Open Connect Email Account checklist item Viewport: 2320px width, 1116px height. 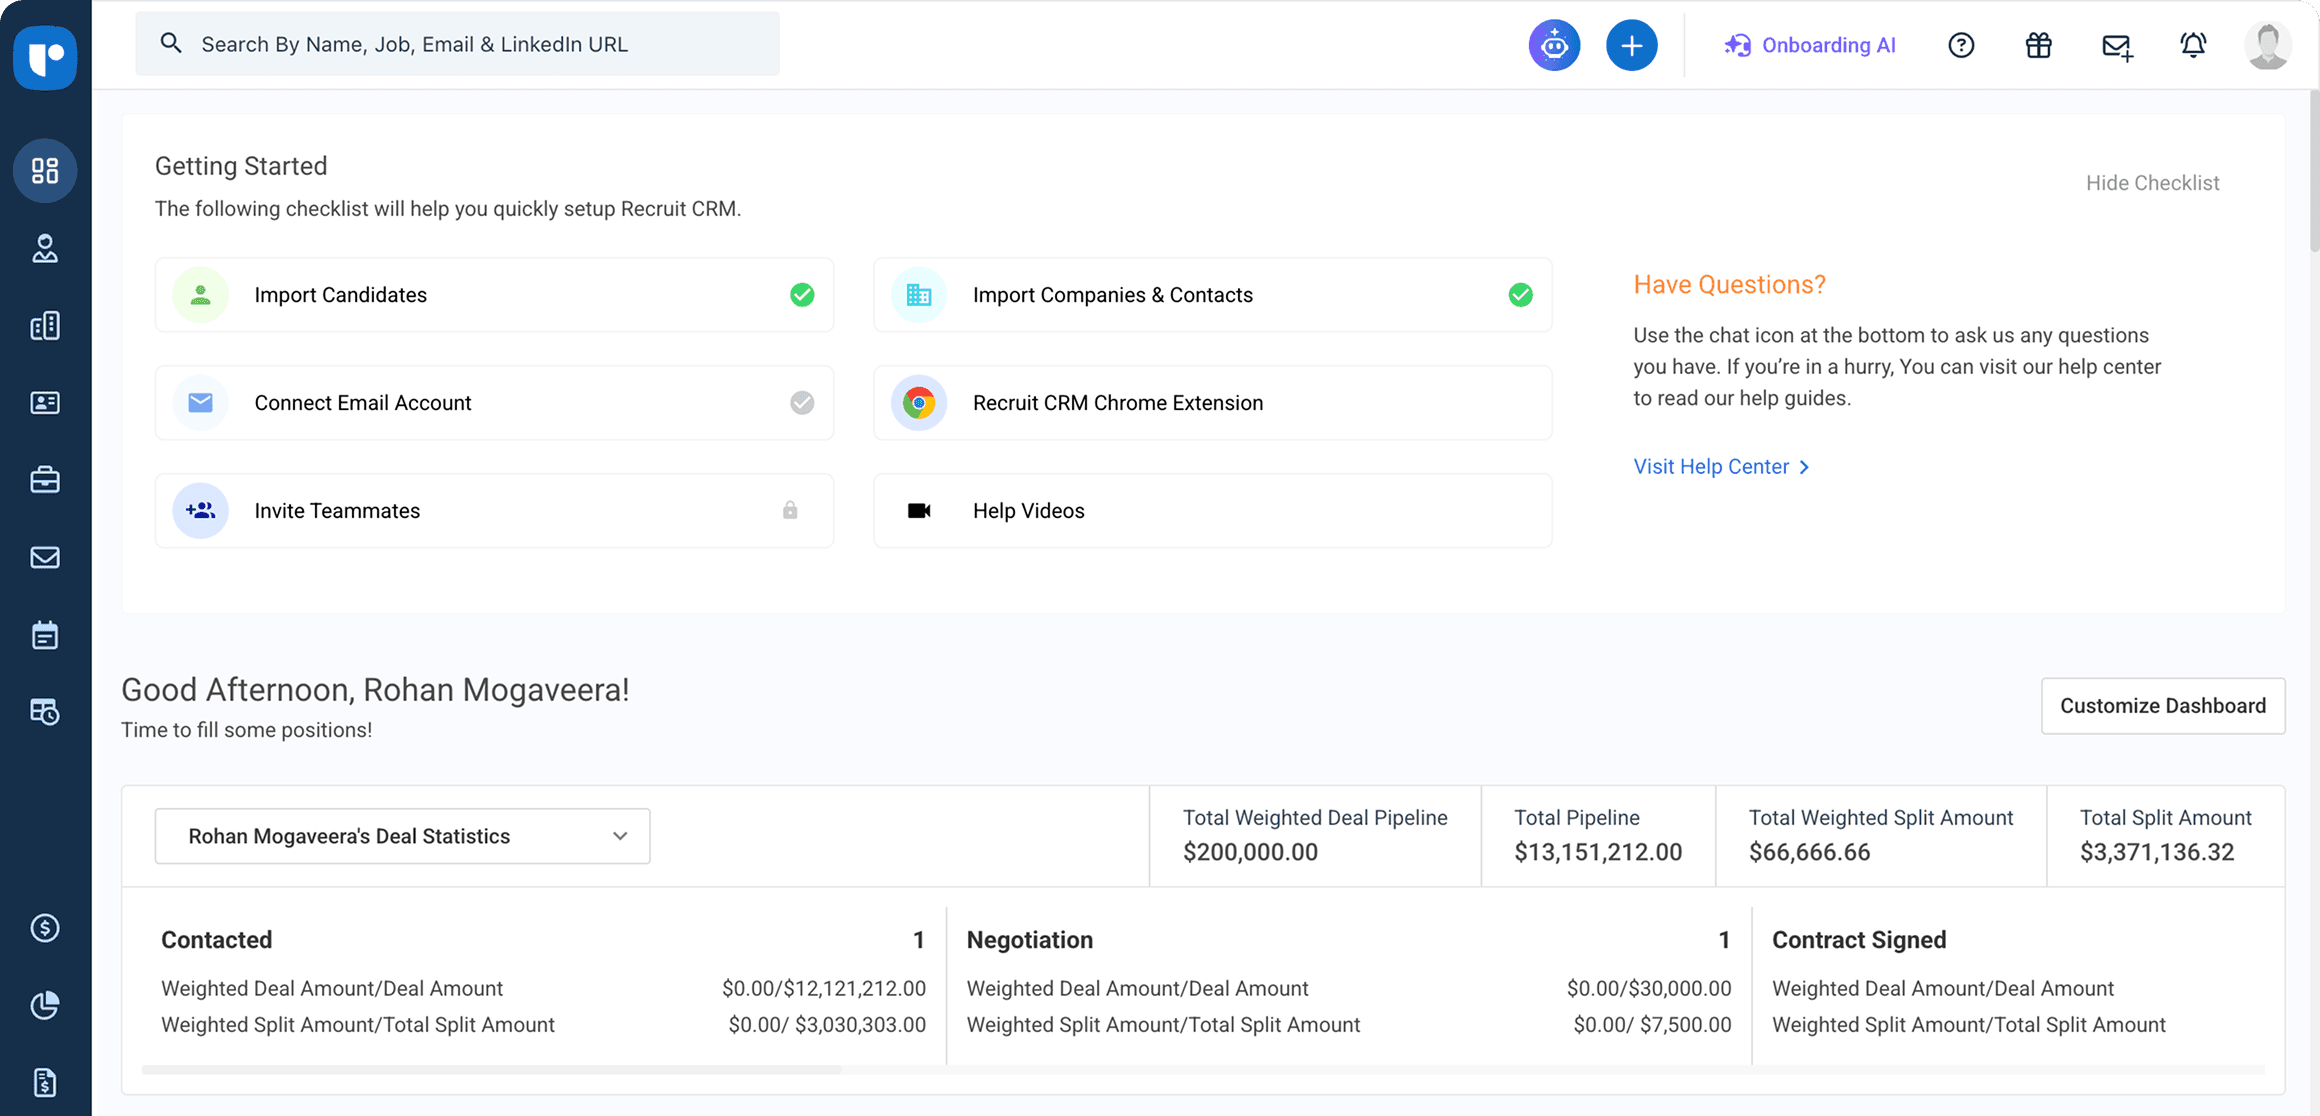[494, 403]
